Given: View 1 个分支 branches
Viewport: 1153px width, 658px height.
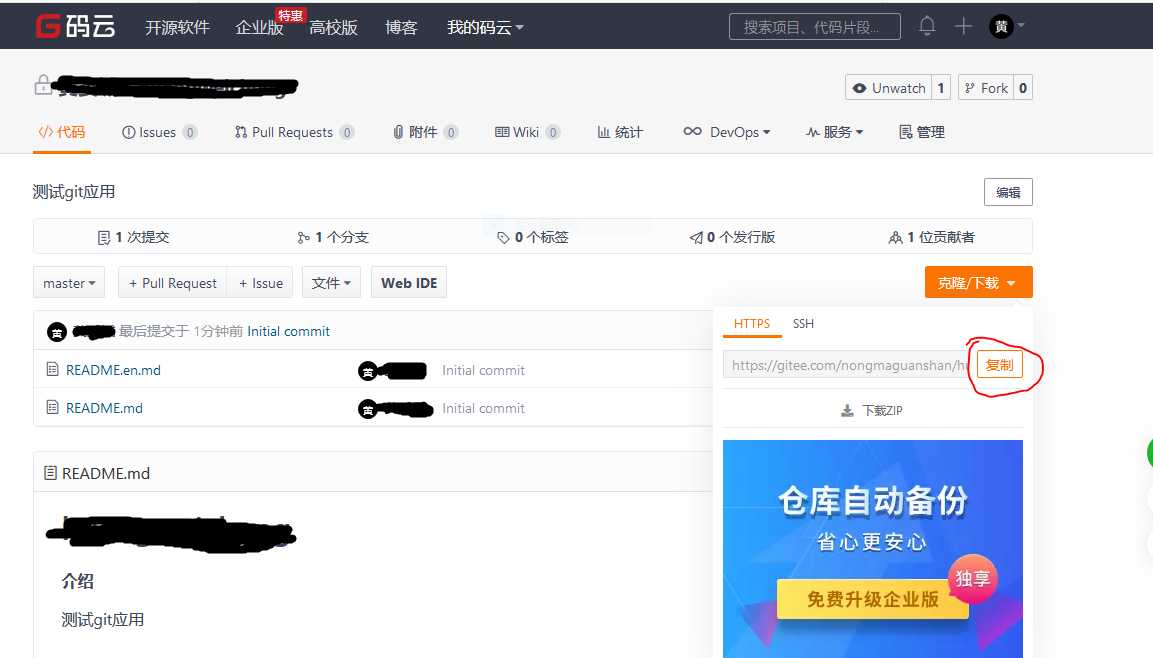Looking at the screenshot, I should coord(333,237).
